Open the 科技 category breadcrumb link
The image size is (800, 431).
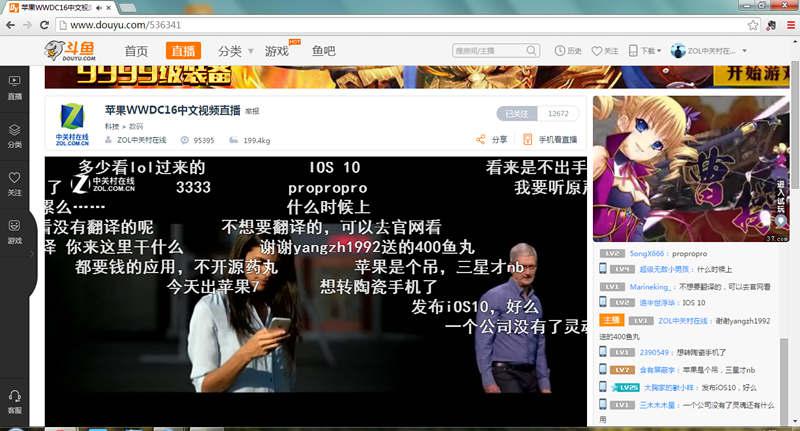click(112, 126)
